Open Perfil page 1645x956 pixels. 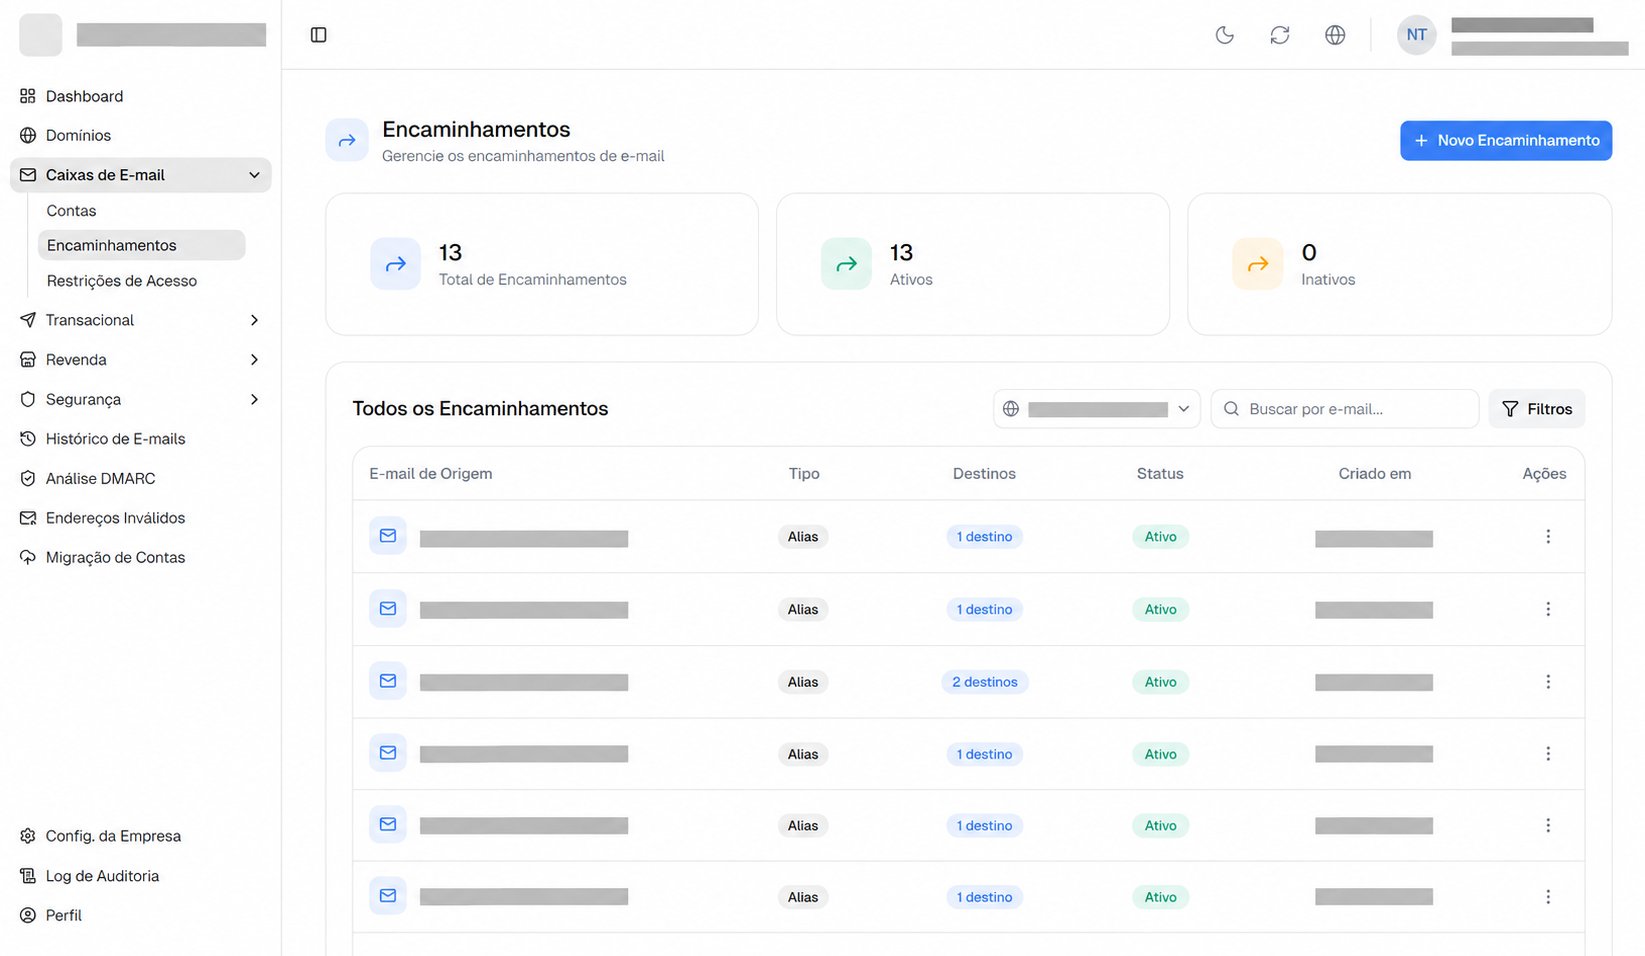click(141, 915)
